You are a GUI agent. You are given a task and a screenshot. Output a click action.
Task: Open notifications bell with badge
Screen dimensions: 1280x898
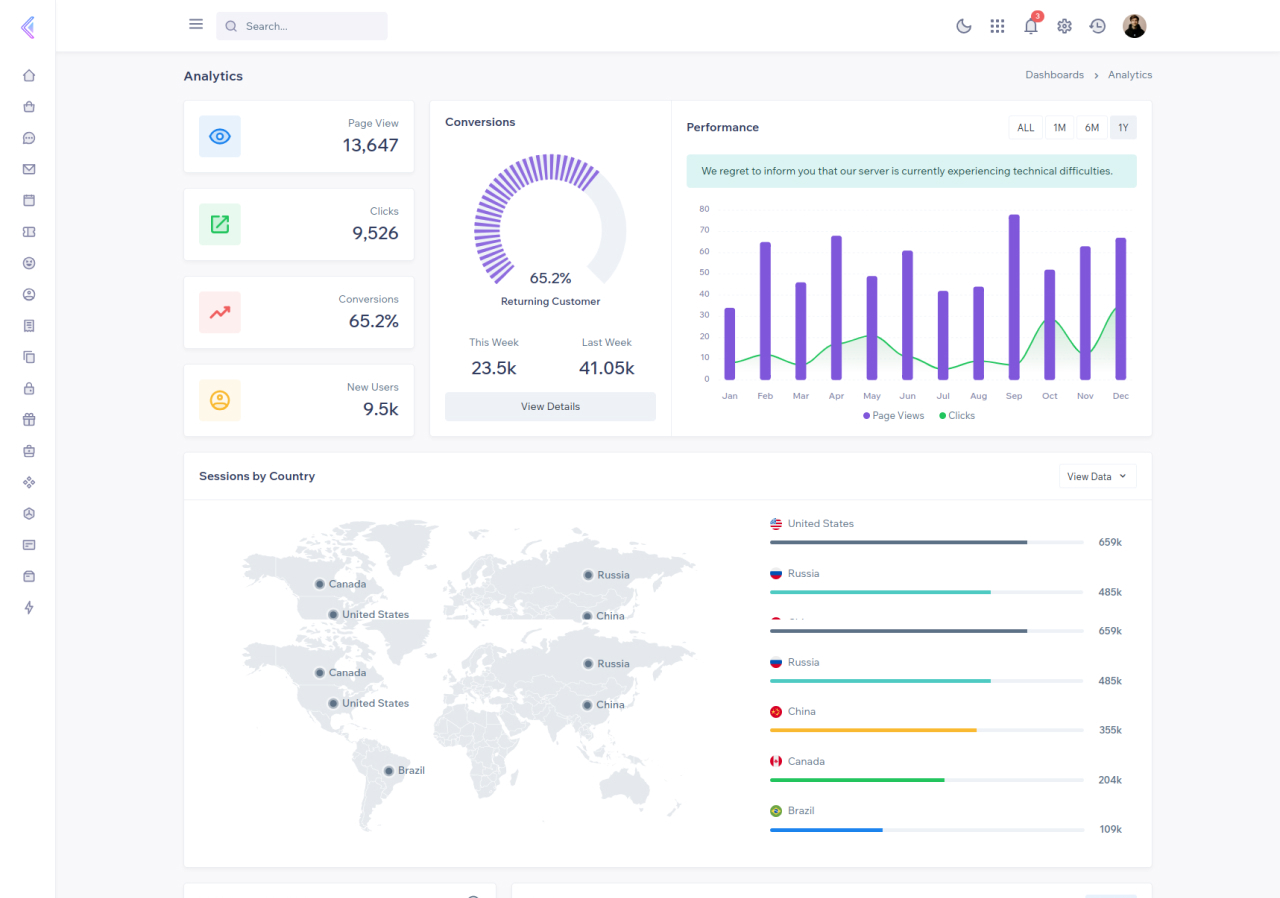[x=1031, y=26]
